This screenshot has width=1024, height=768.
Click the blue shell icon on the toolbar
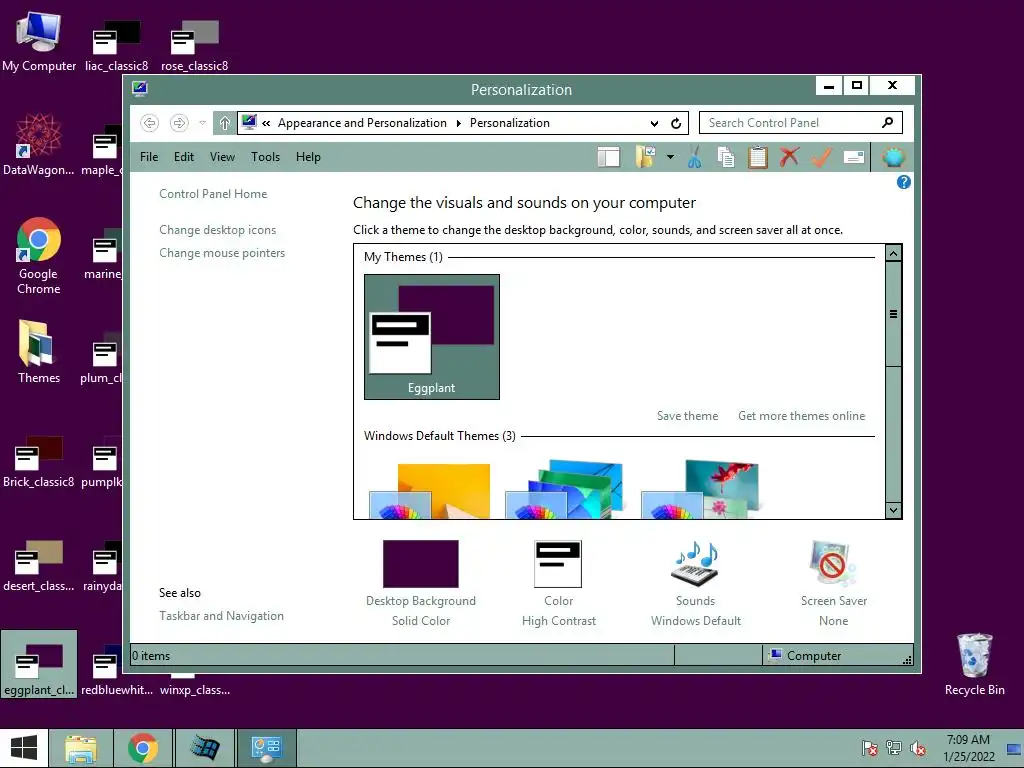click(x=893, y=157)
